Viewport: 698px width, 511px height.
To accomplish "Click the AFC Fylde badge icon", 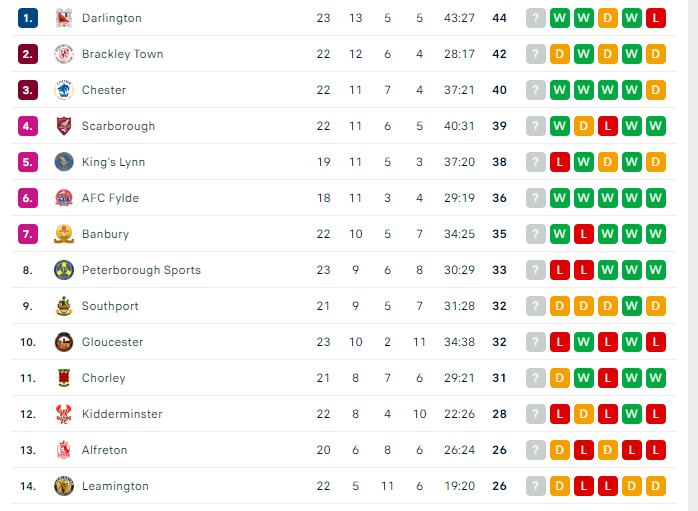I will (x=64, y=198).
